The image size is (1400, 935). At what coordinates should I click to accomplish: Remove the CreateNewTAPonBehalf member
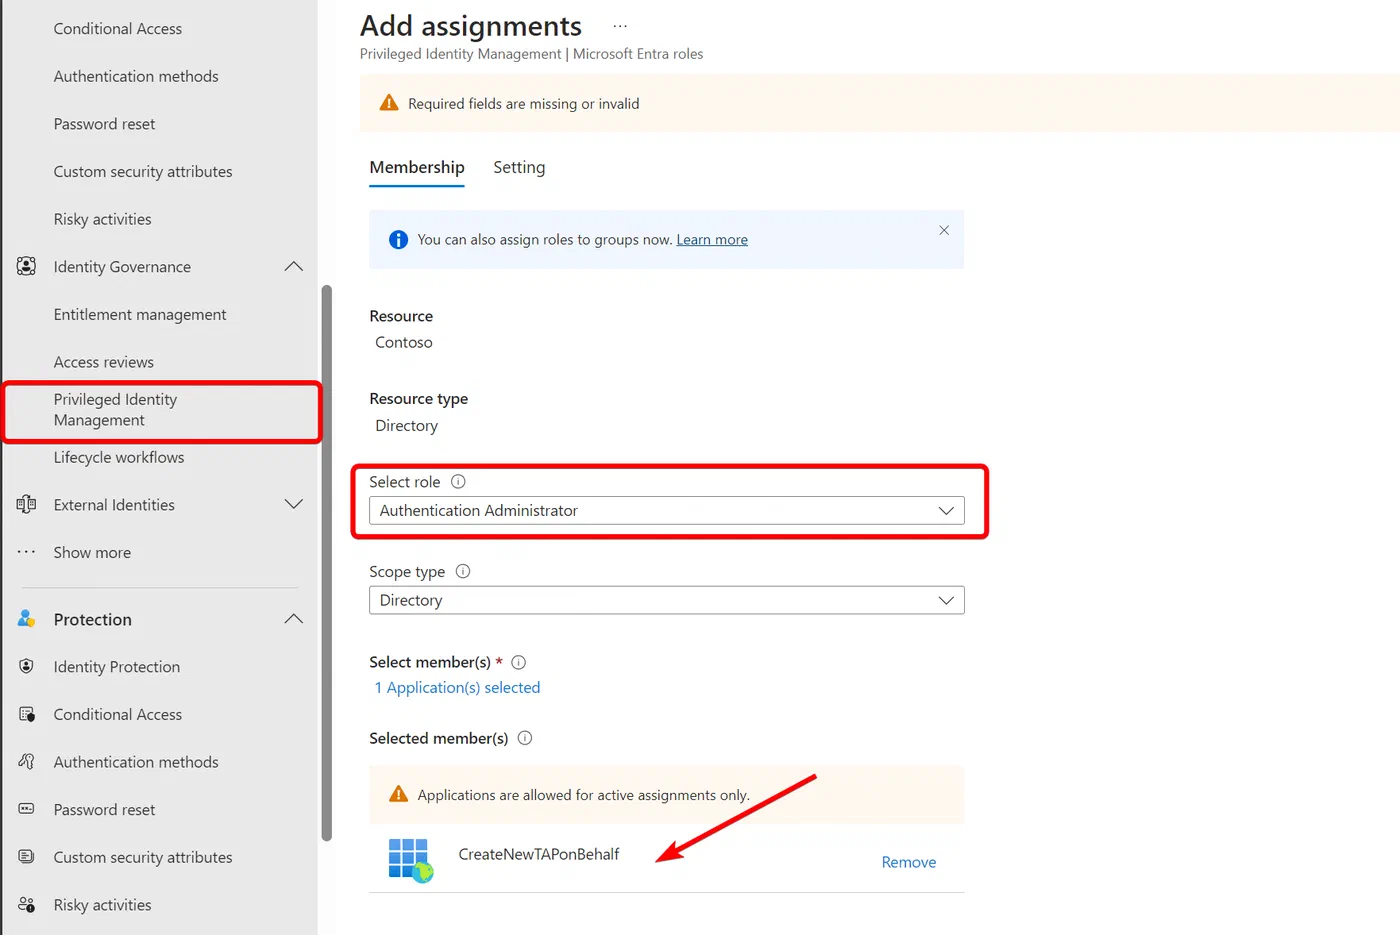point(909,862)
